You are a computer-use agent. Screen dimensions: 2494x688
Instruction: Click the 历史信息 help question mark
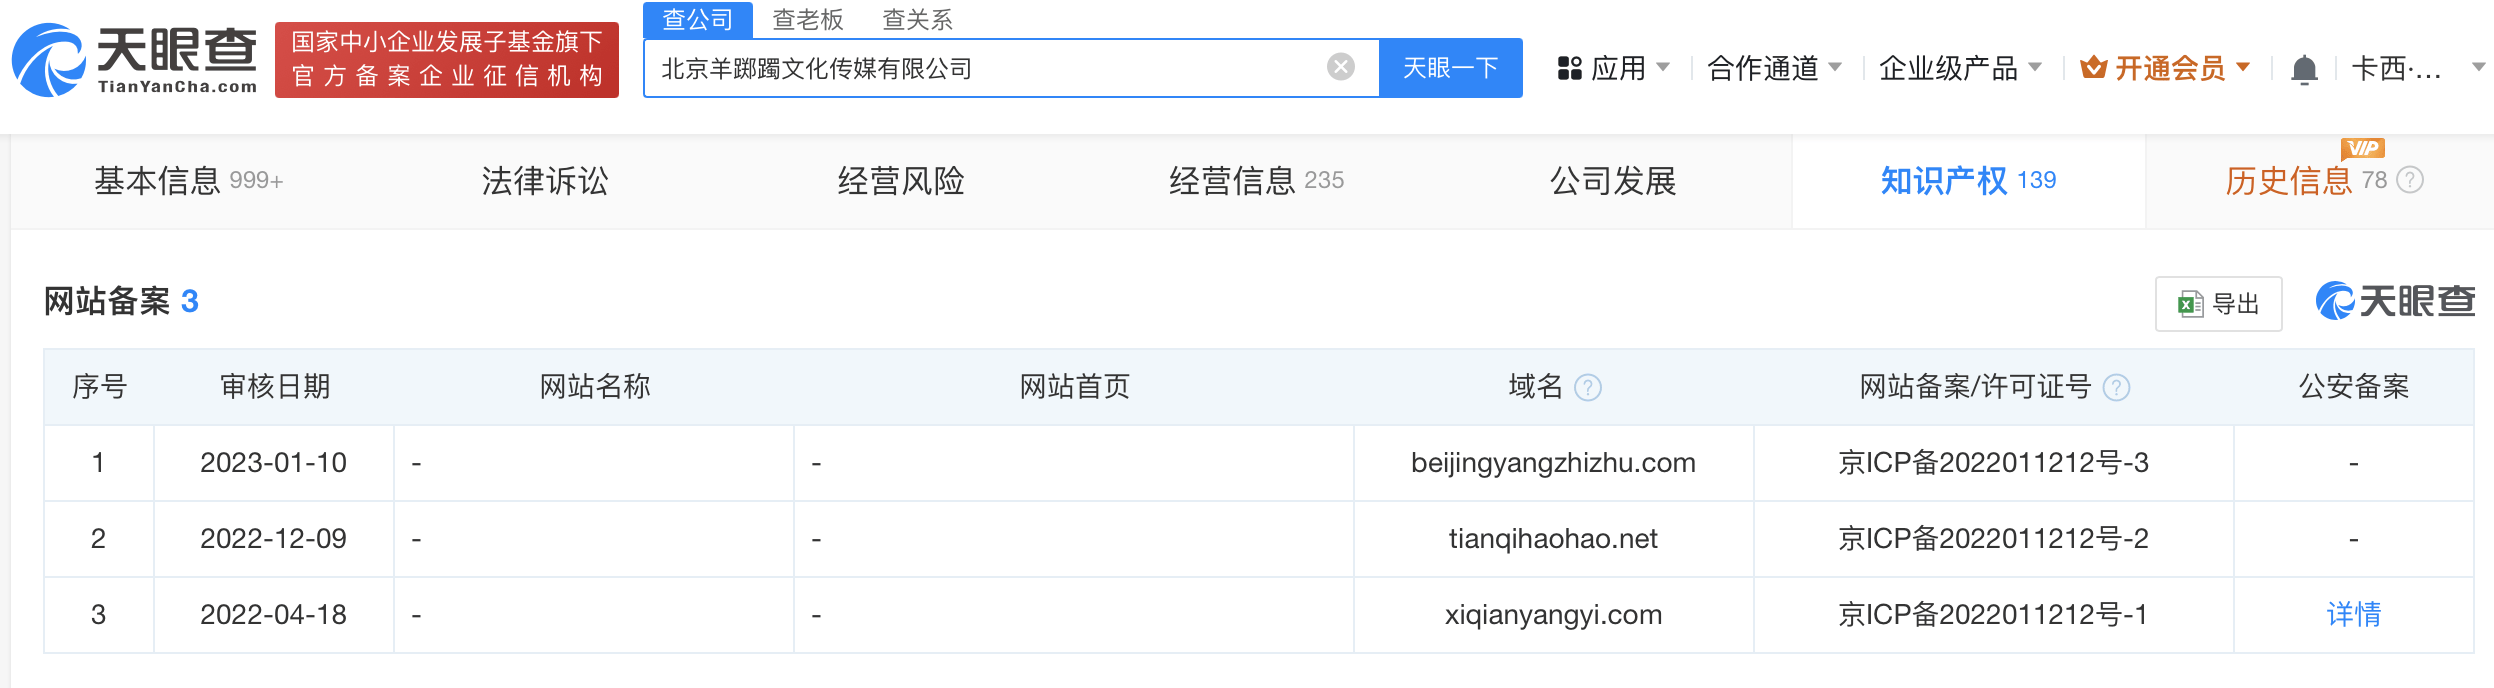(x=2410, y=180)
